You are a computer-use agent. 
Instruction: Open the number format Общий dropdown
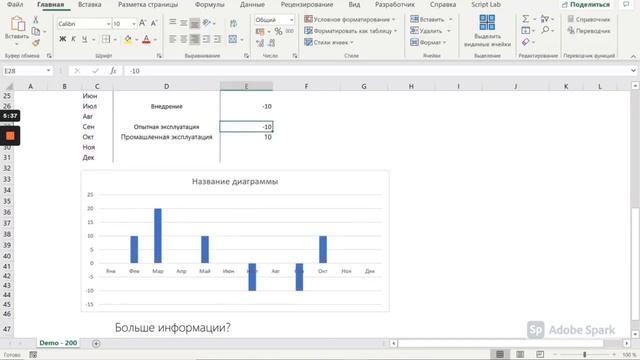(291, 20)
